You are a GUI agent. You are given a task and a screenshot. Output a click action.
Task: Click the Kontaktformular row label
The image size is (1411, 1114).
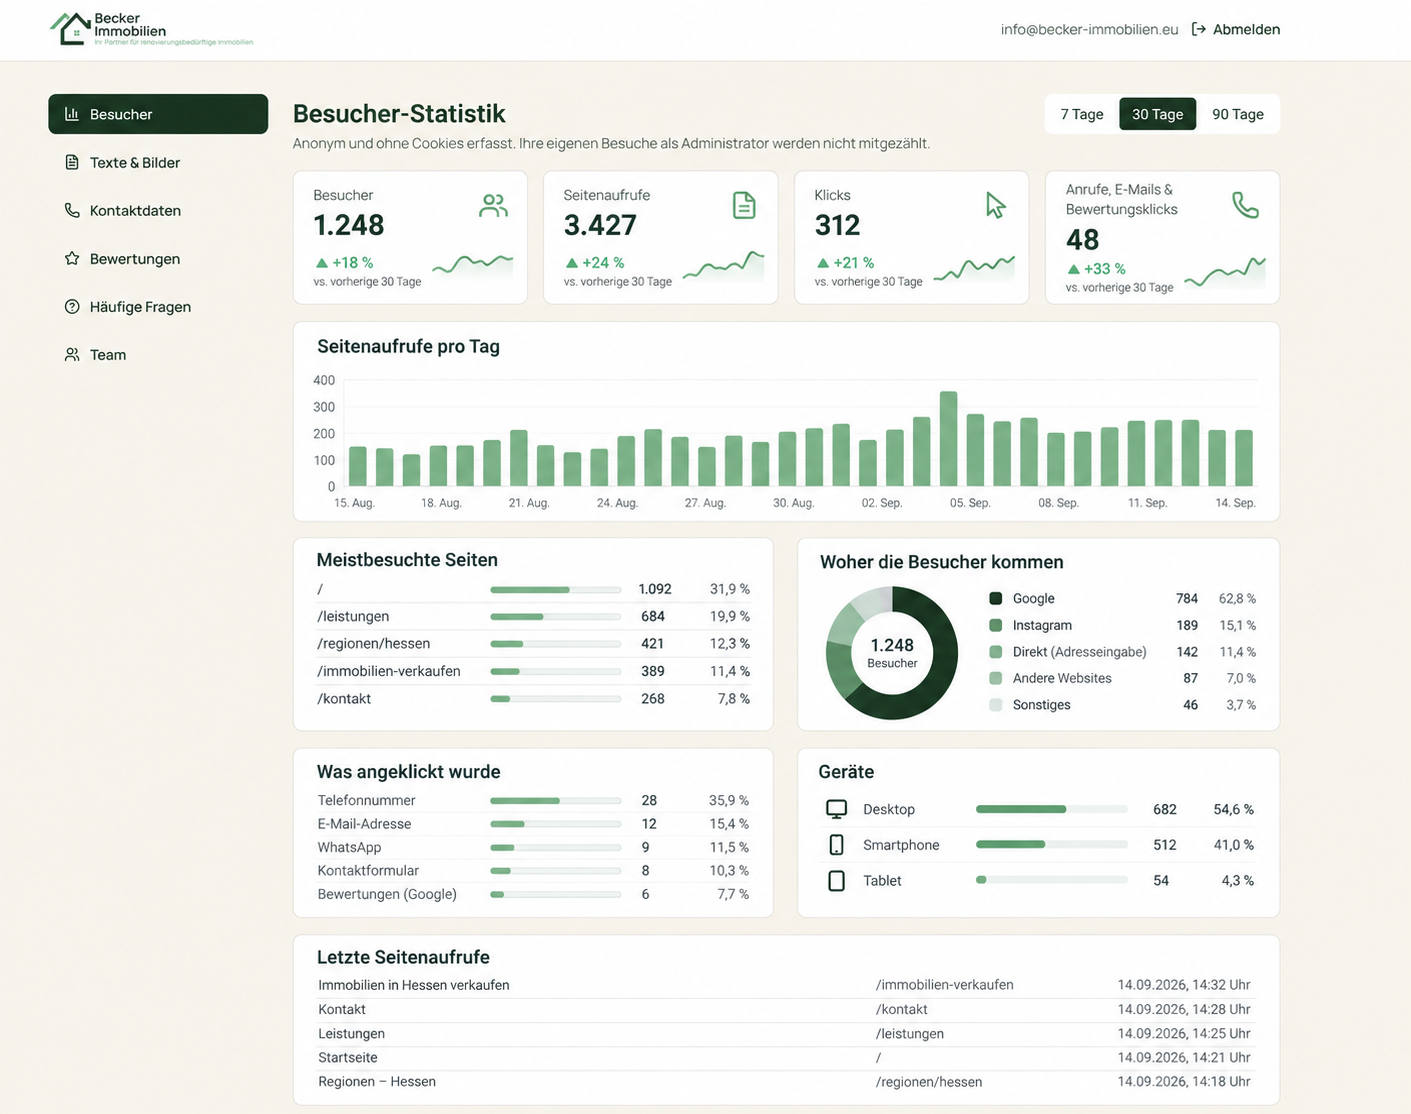click(368, 871)
